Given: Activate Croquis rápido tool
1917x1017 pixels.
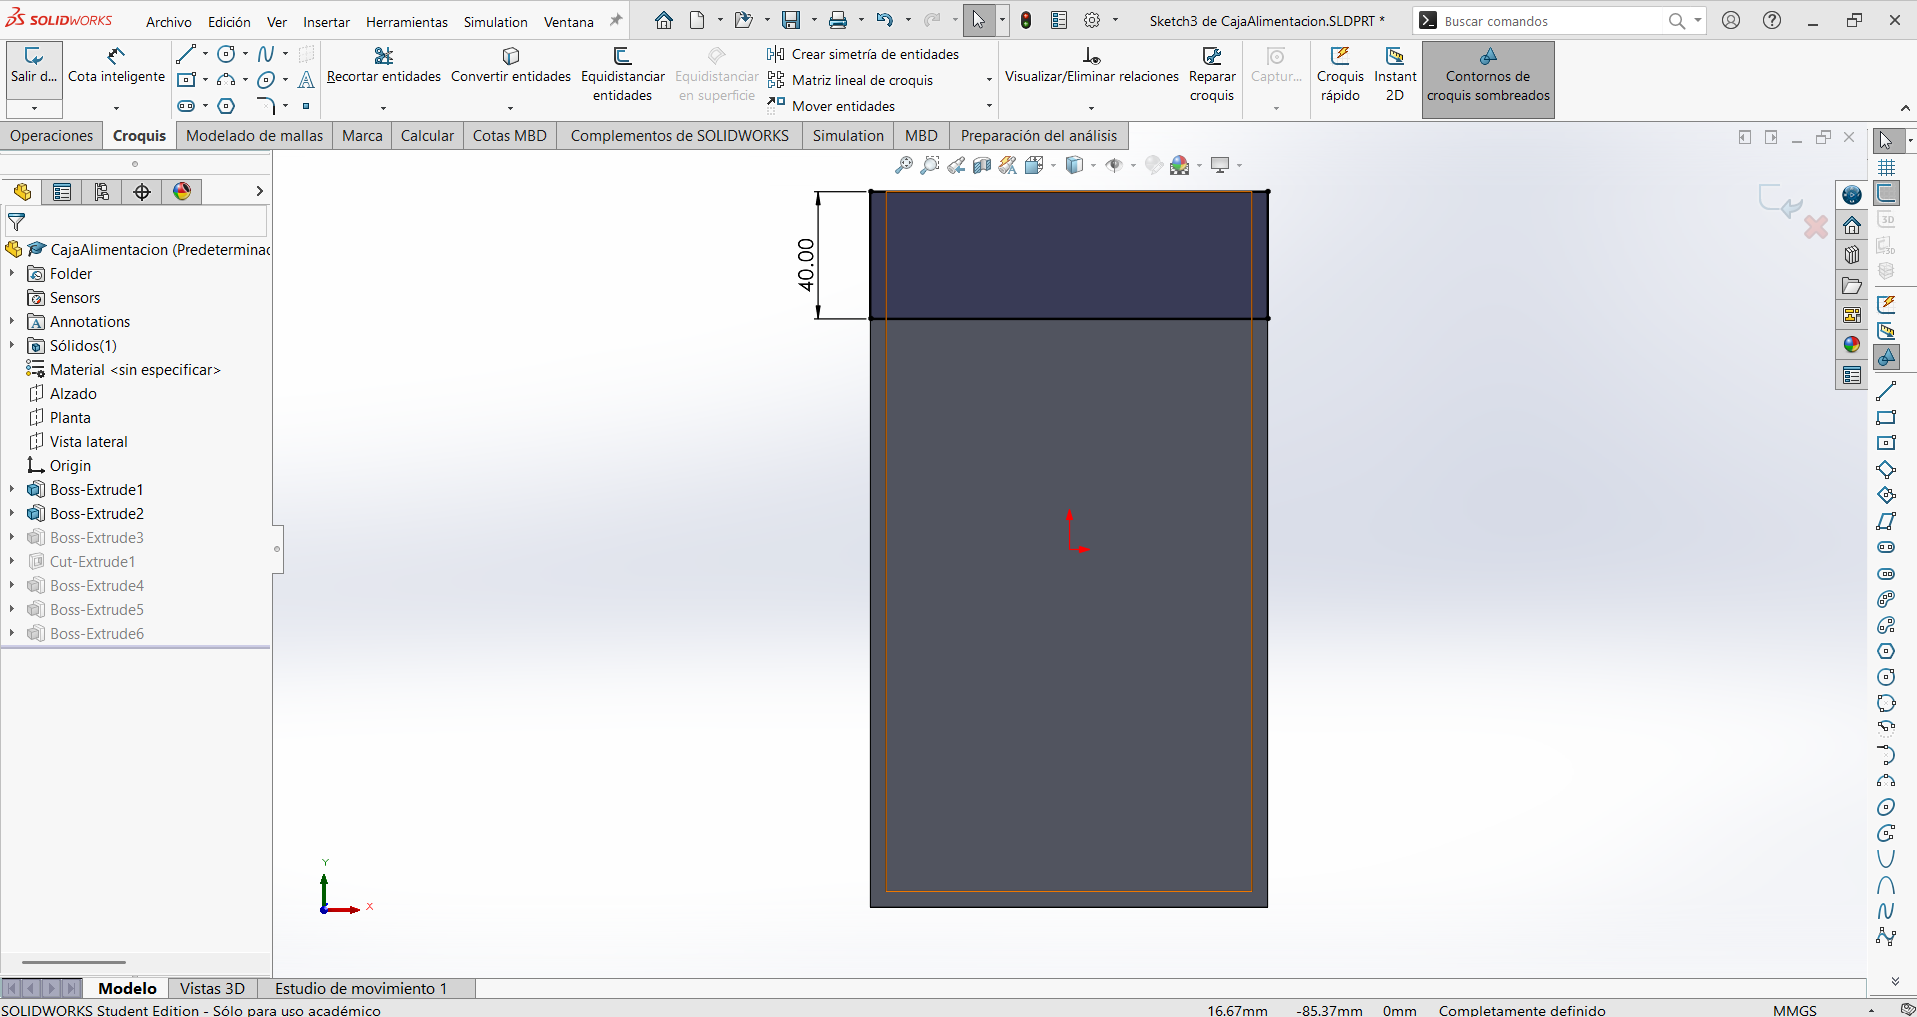Looking at the screenshot, I should click(x=1340, y=75).
